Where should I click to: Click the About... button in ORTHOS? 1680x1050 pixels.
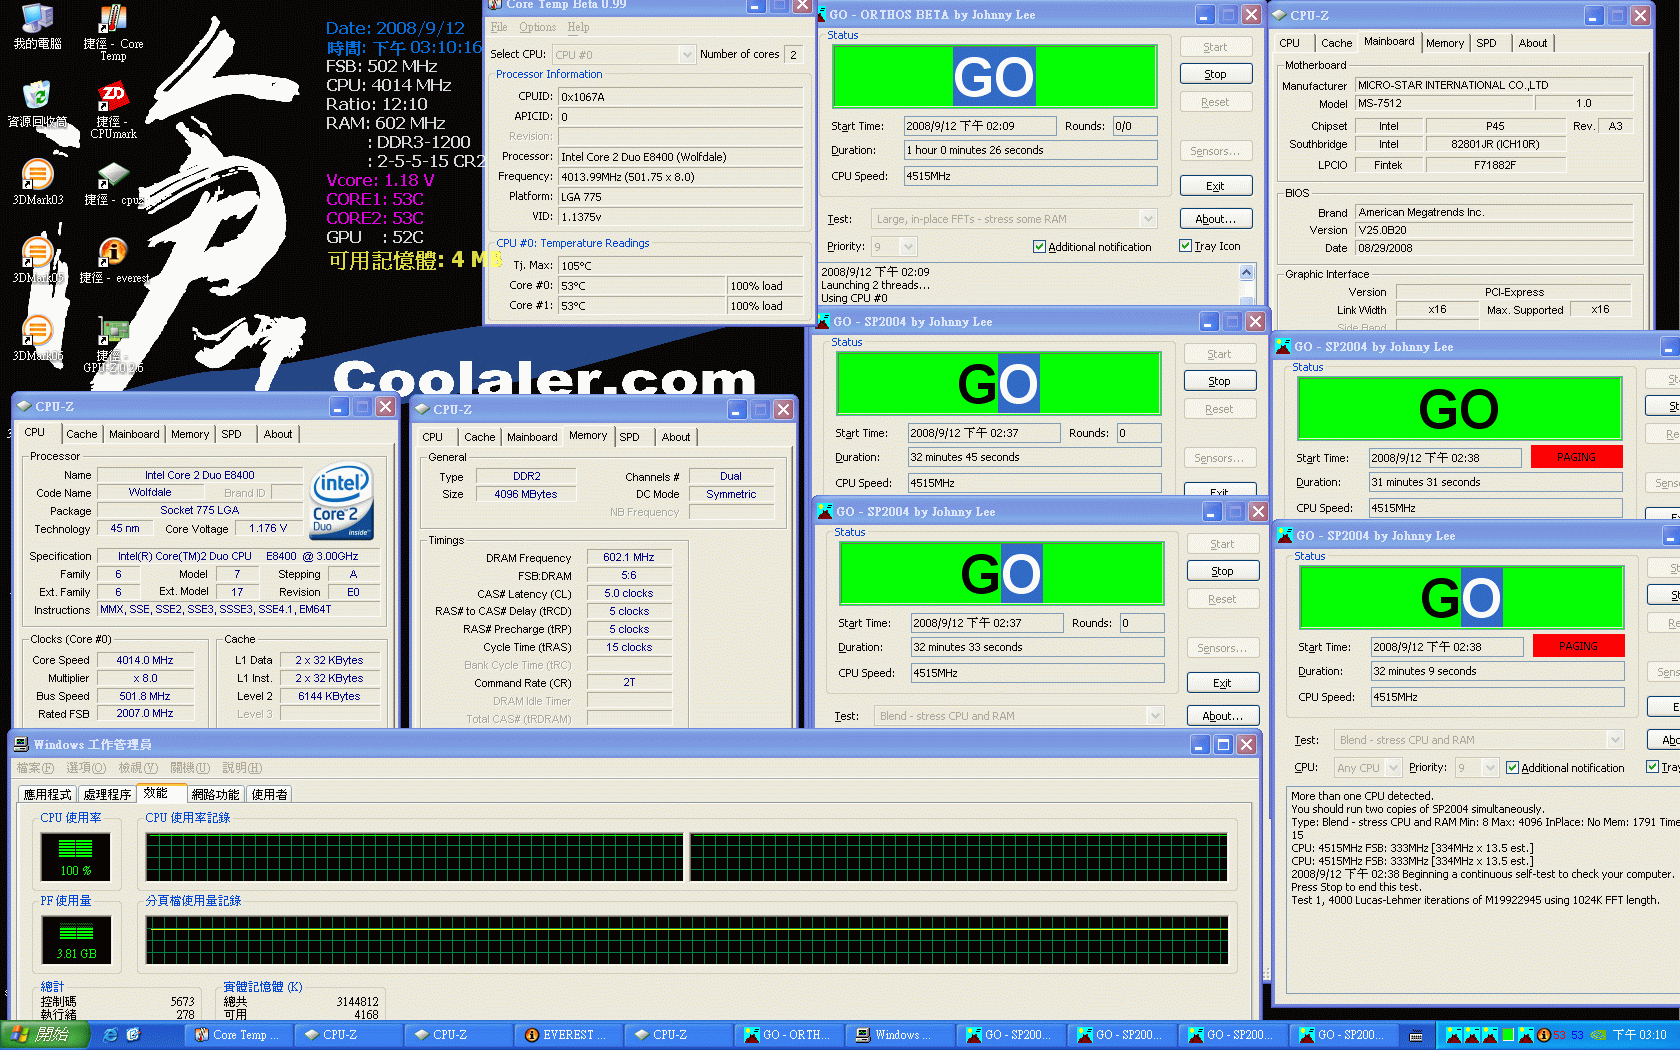[x=1215, y=219]
